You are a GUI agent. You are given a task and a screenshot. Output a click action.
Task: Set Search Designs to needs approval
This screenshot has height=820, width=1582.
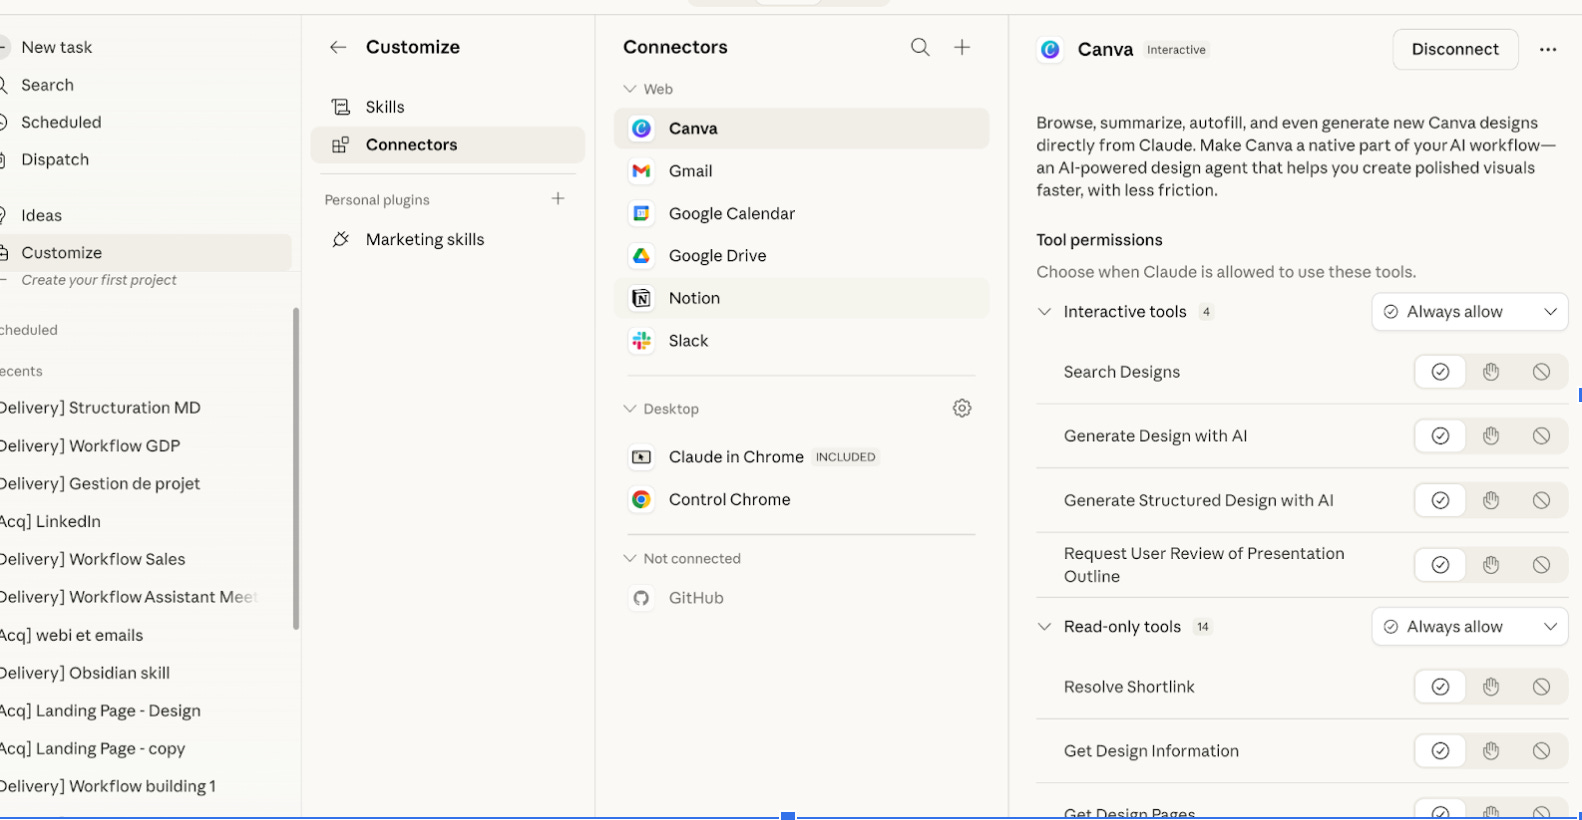1491,372
